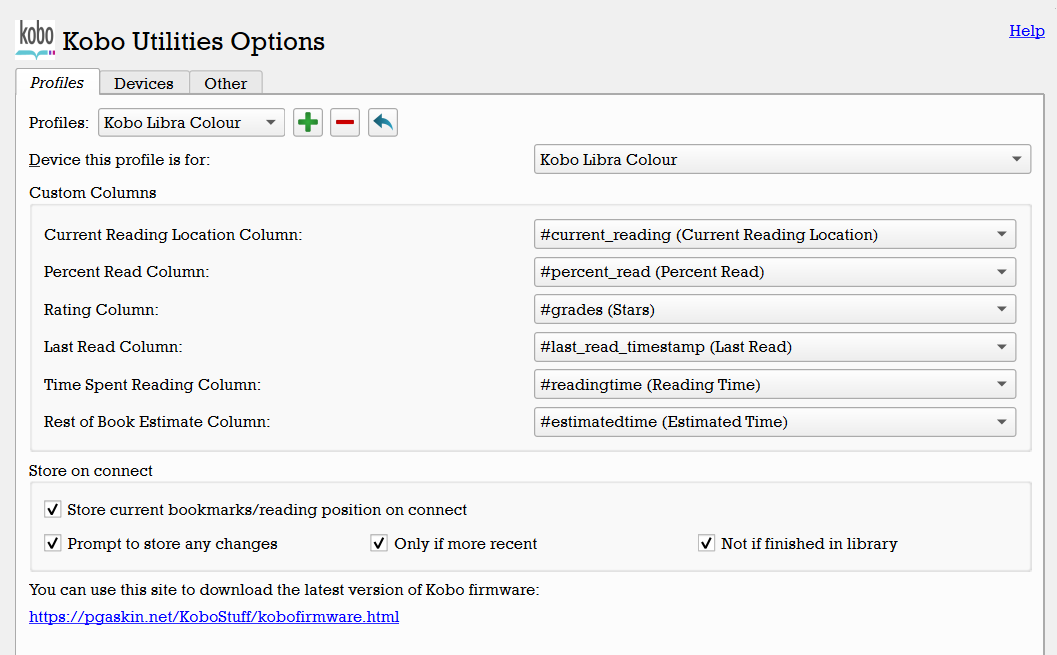Open the Help link
The width and height of the screenshot is (1057, 655).
1027,31
